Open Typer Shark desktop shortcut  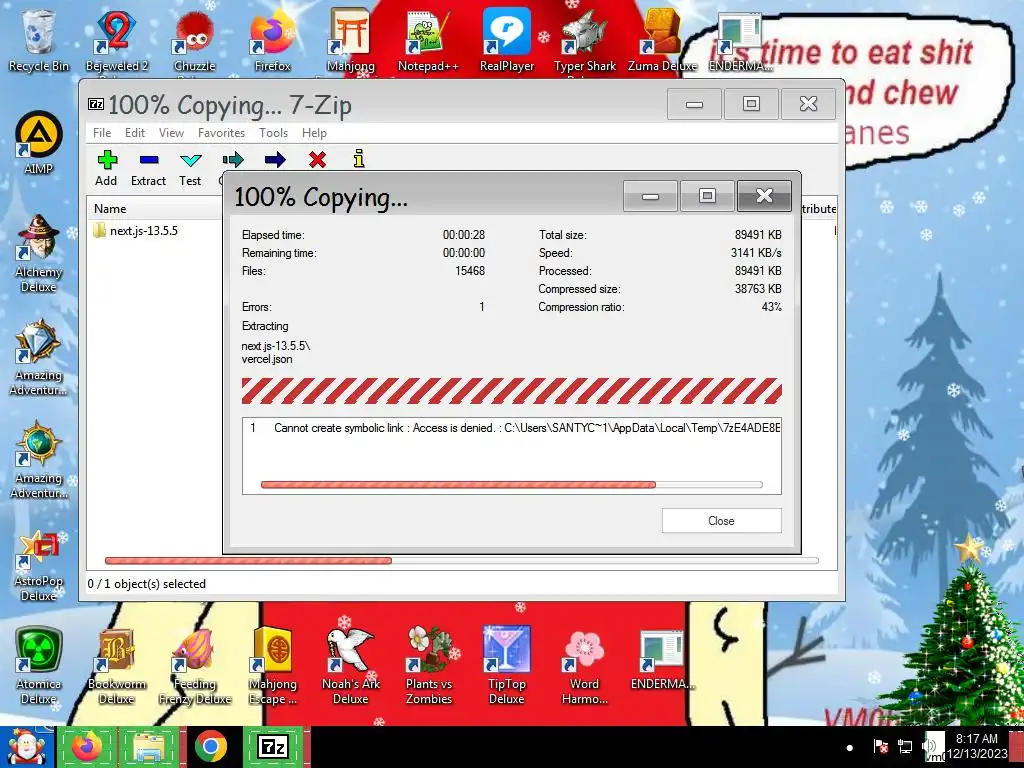(x=584, y=41)
